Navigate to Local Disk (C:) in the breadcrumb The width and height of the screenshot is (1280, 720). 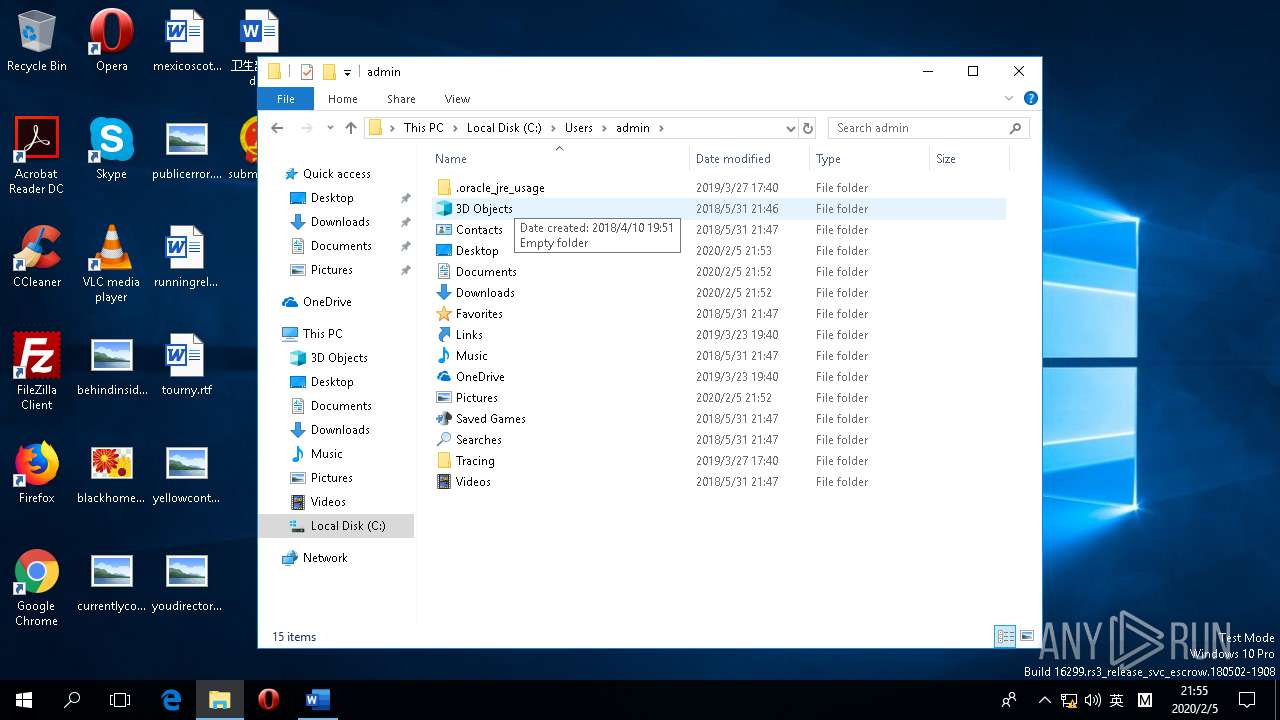click(504, 128)
